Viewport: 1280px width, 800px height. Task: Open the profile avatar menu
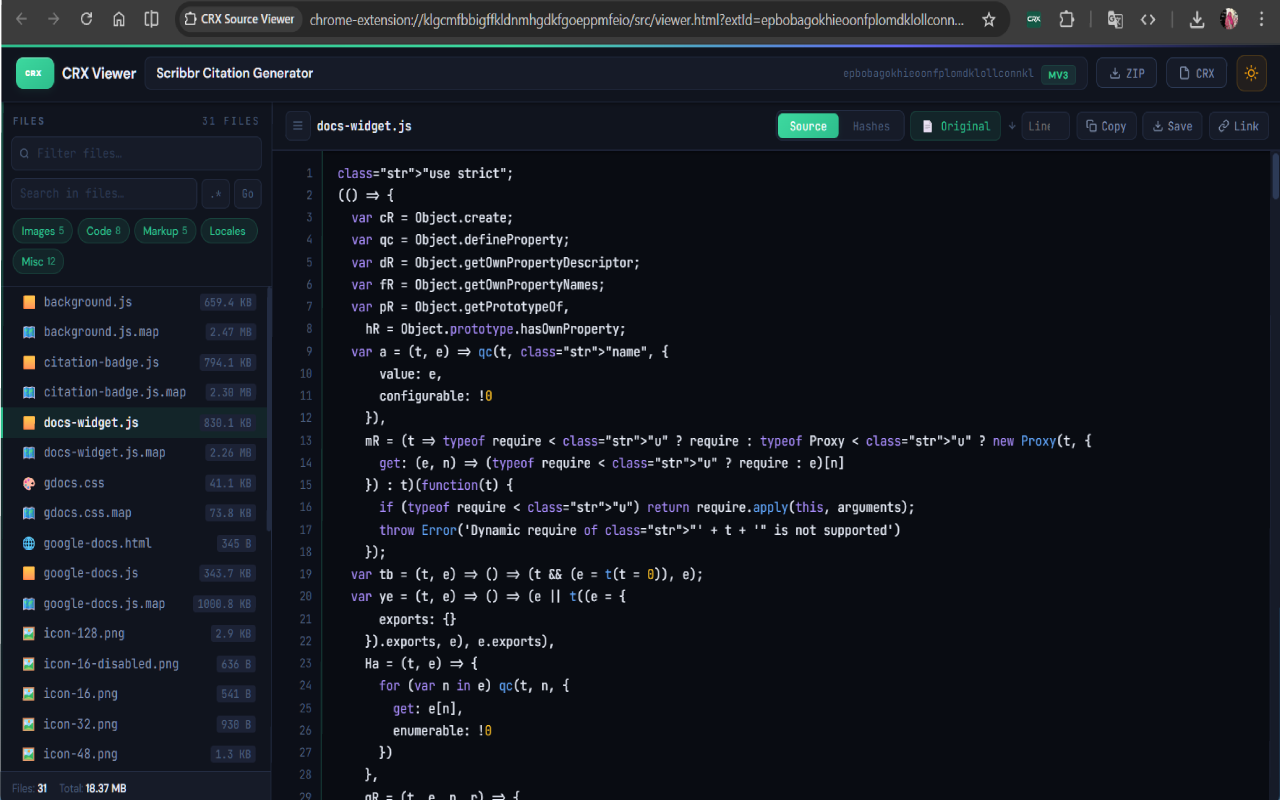tap(1229, 19)
